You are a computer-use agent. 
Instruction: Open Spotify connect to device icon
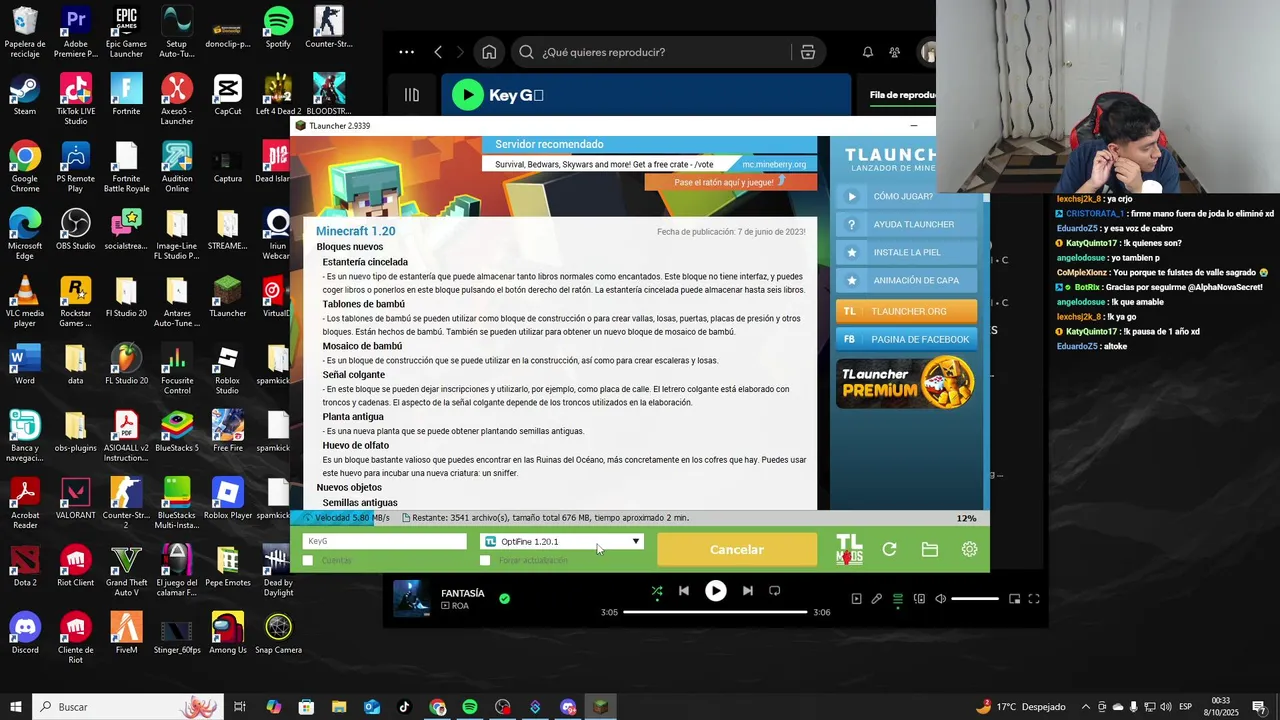tap(919, 599)
